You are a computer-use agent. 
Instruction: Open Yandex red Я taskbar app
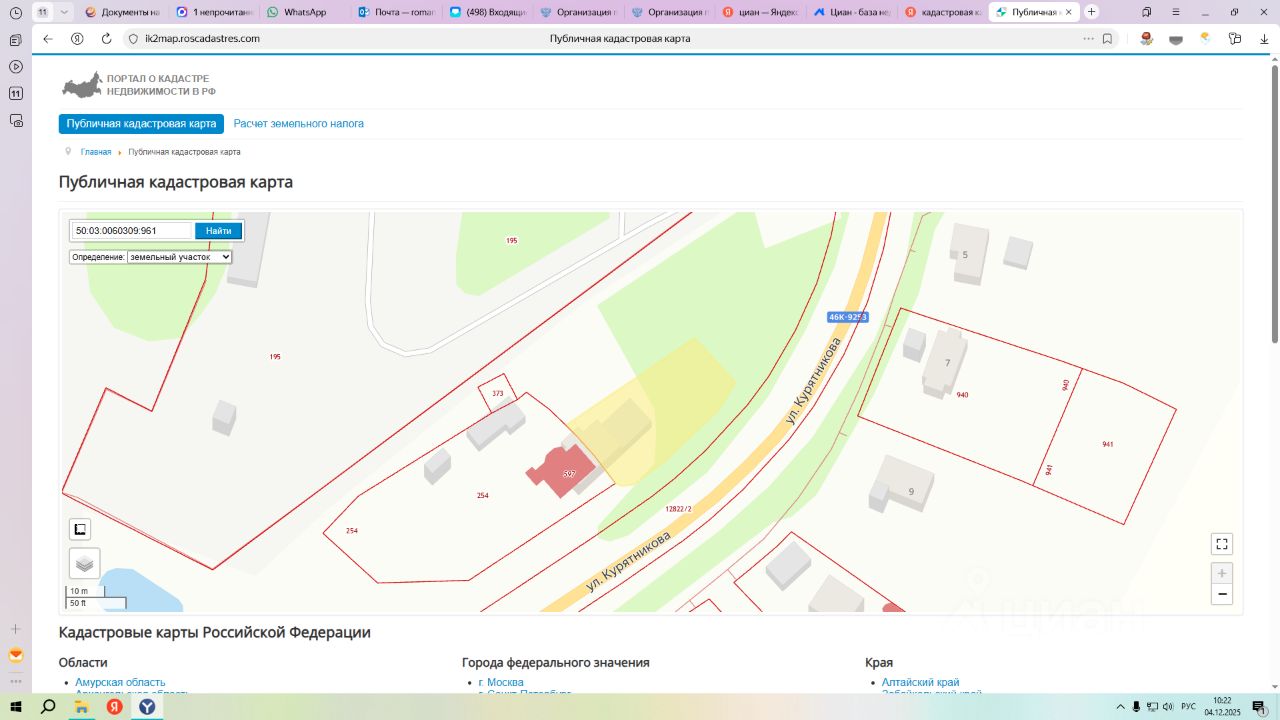tap(114, 706)
